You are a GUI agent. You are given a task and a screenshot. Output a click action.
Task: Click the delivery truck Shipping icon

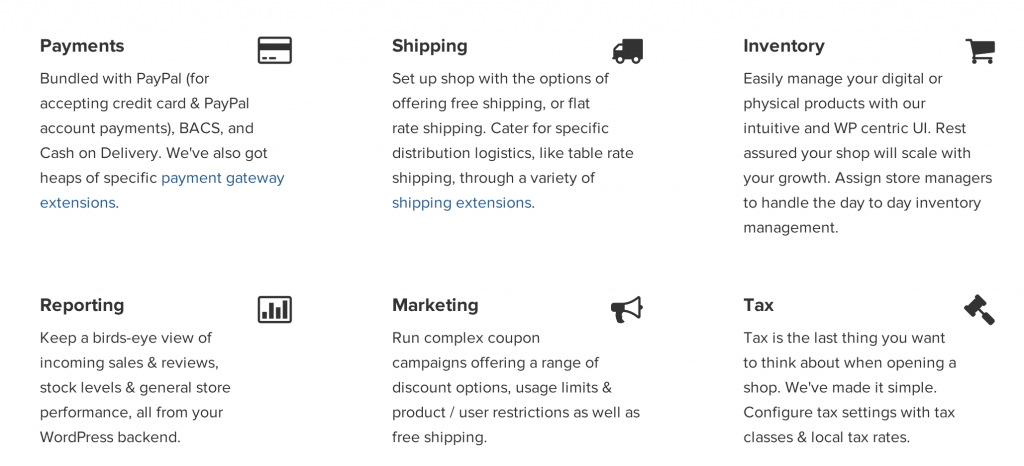coord(628,51)
